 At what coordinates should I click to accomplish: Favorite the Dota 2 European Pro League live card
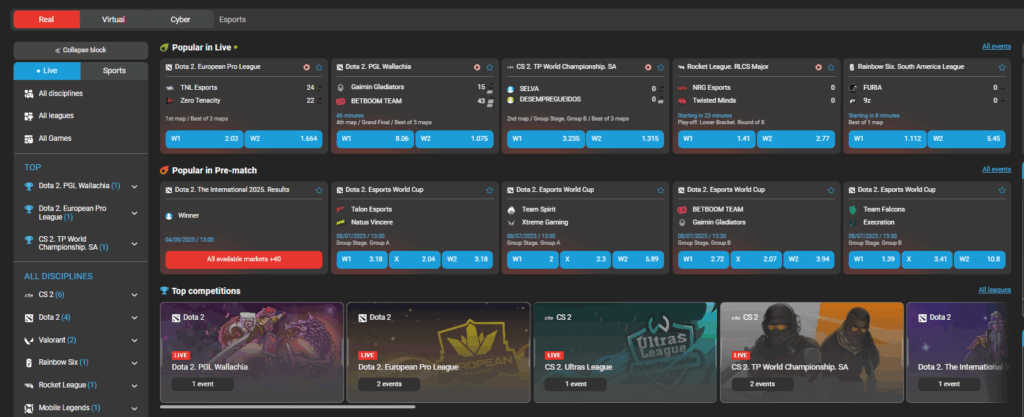[319, 67]
